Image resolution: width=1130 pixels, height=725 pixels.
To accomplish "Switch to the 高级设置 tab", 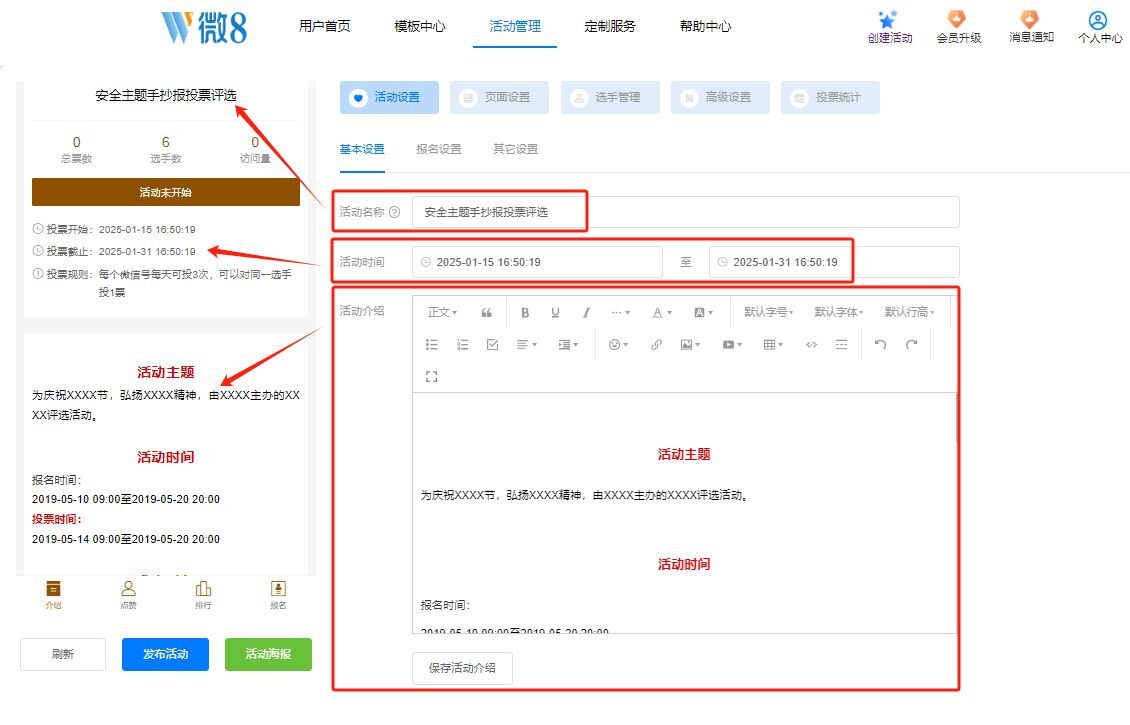I will click(x=721, y=97).
